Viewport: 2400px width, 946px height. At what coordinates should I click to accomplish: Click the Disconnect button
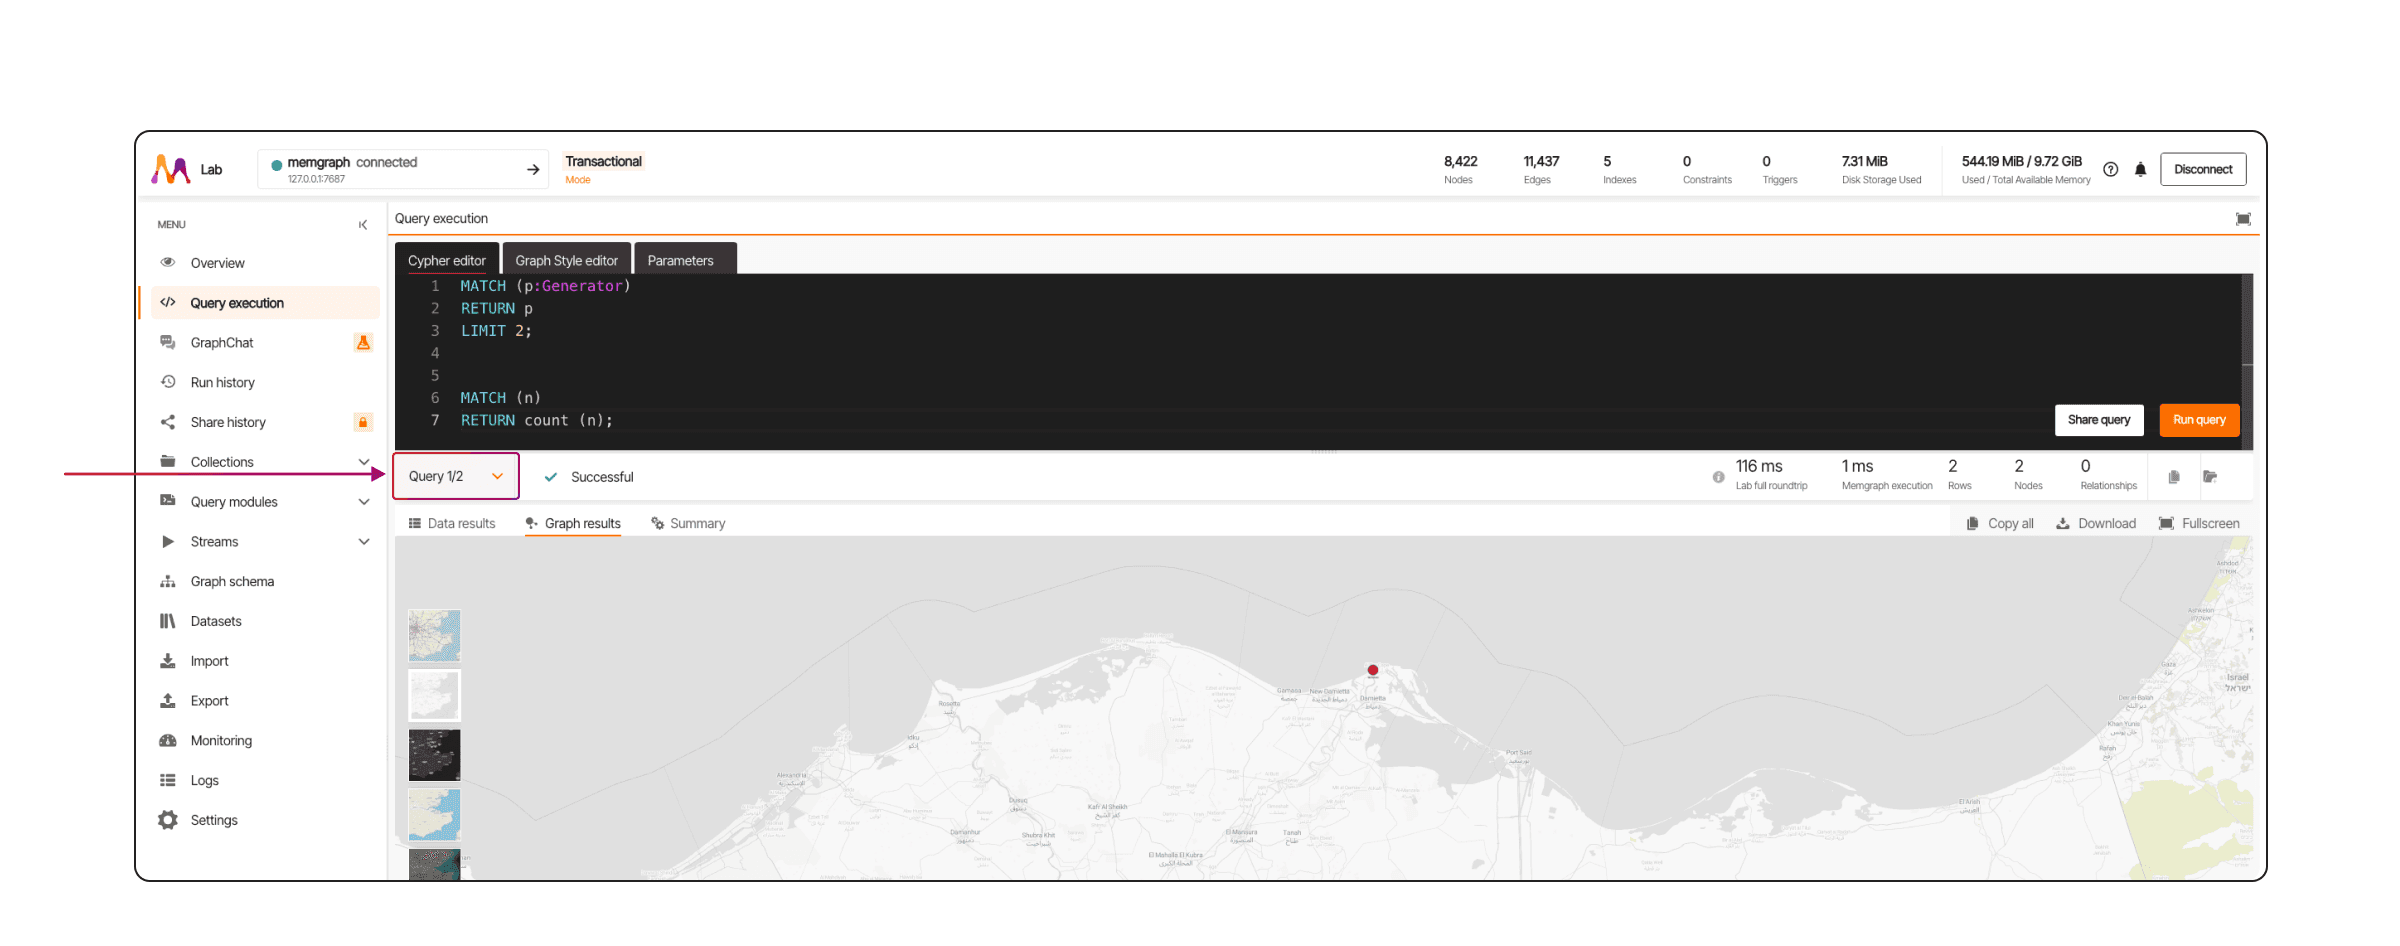(2203, 169)
